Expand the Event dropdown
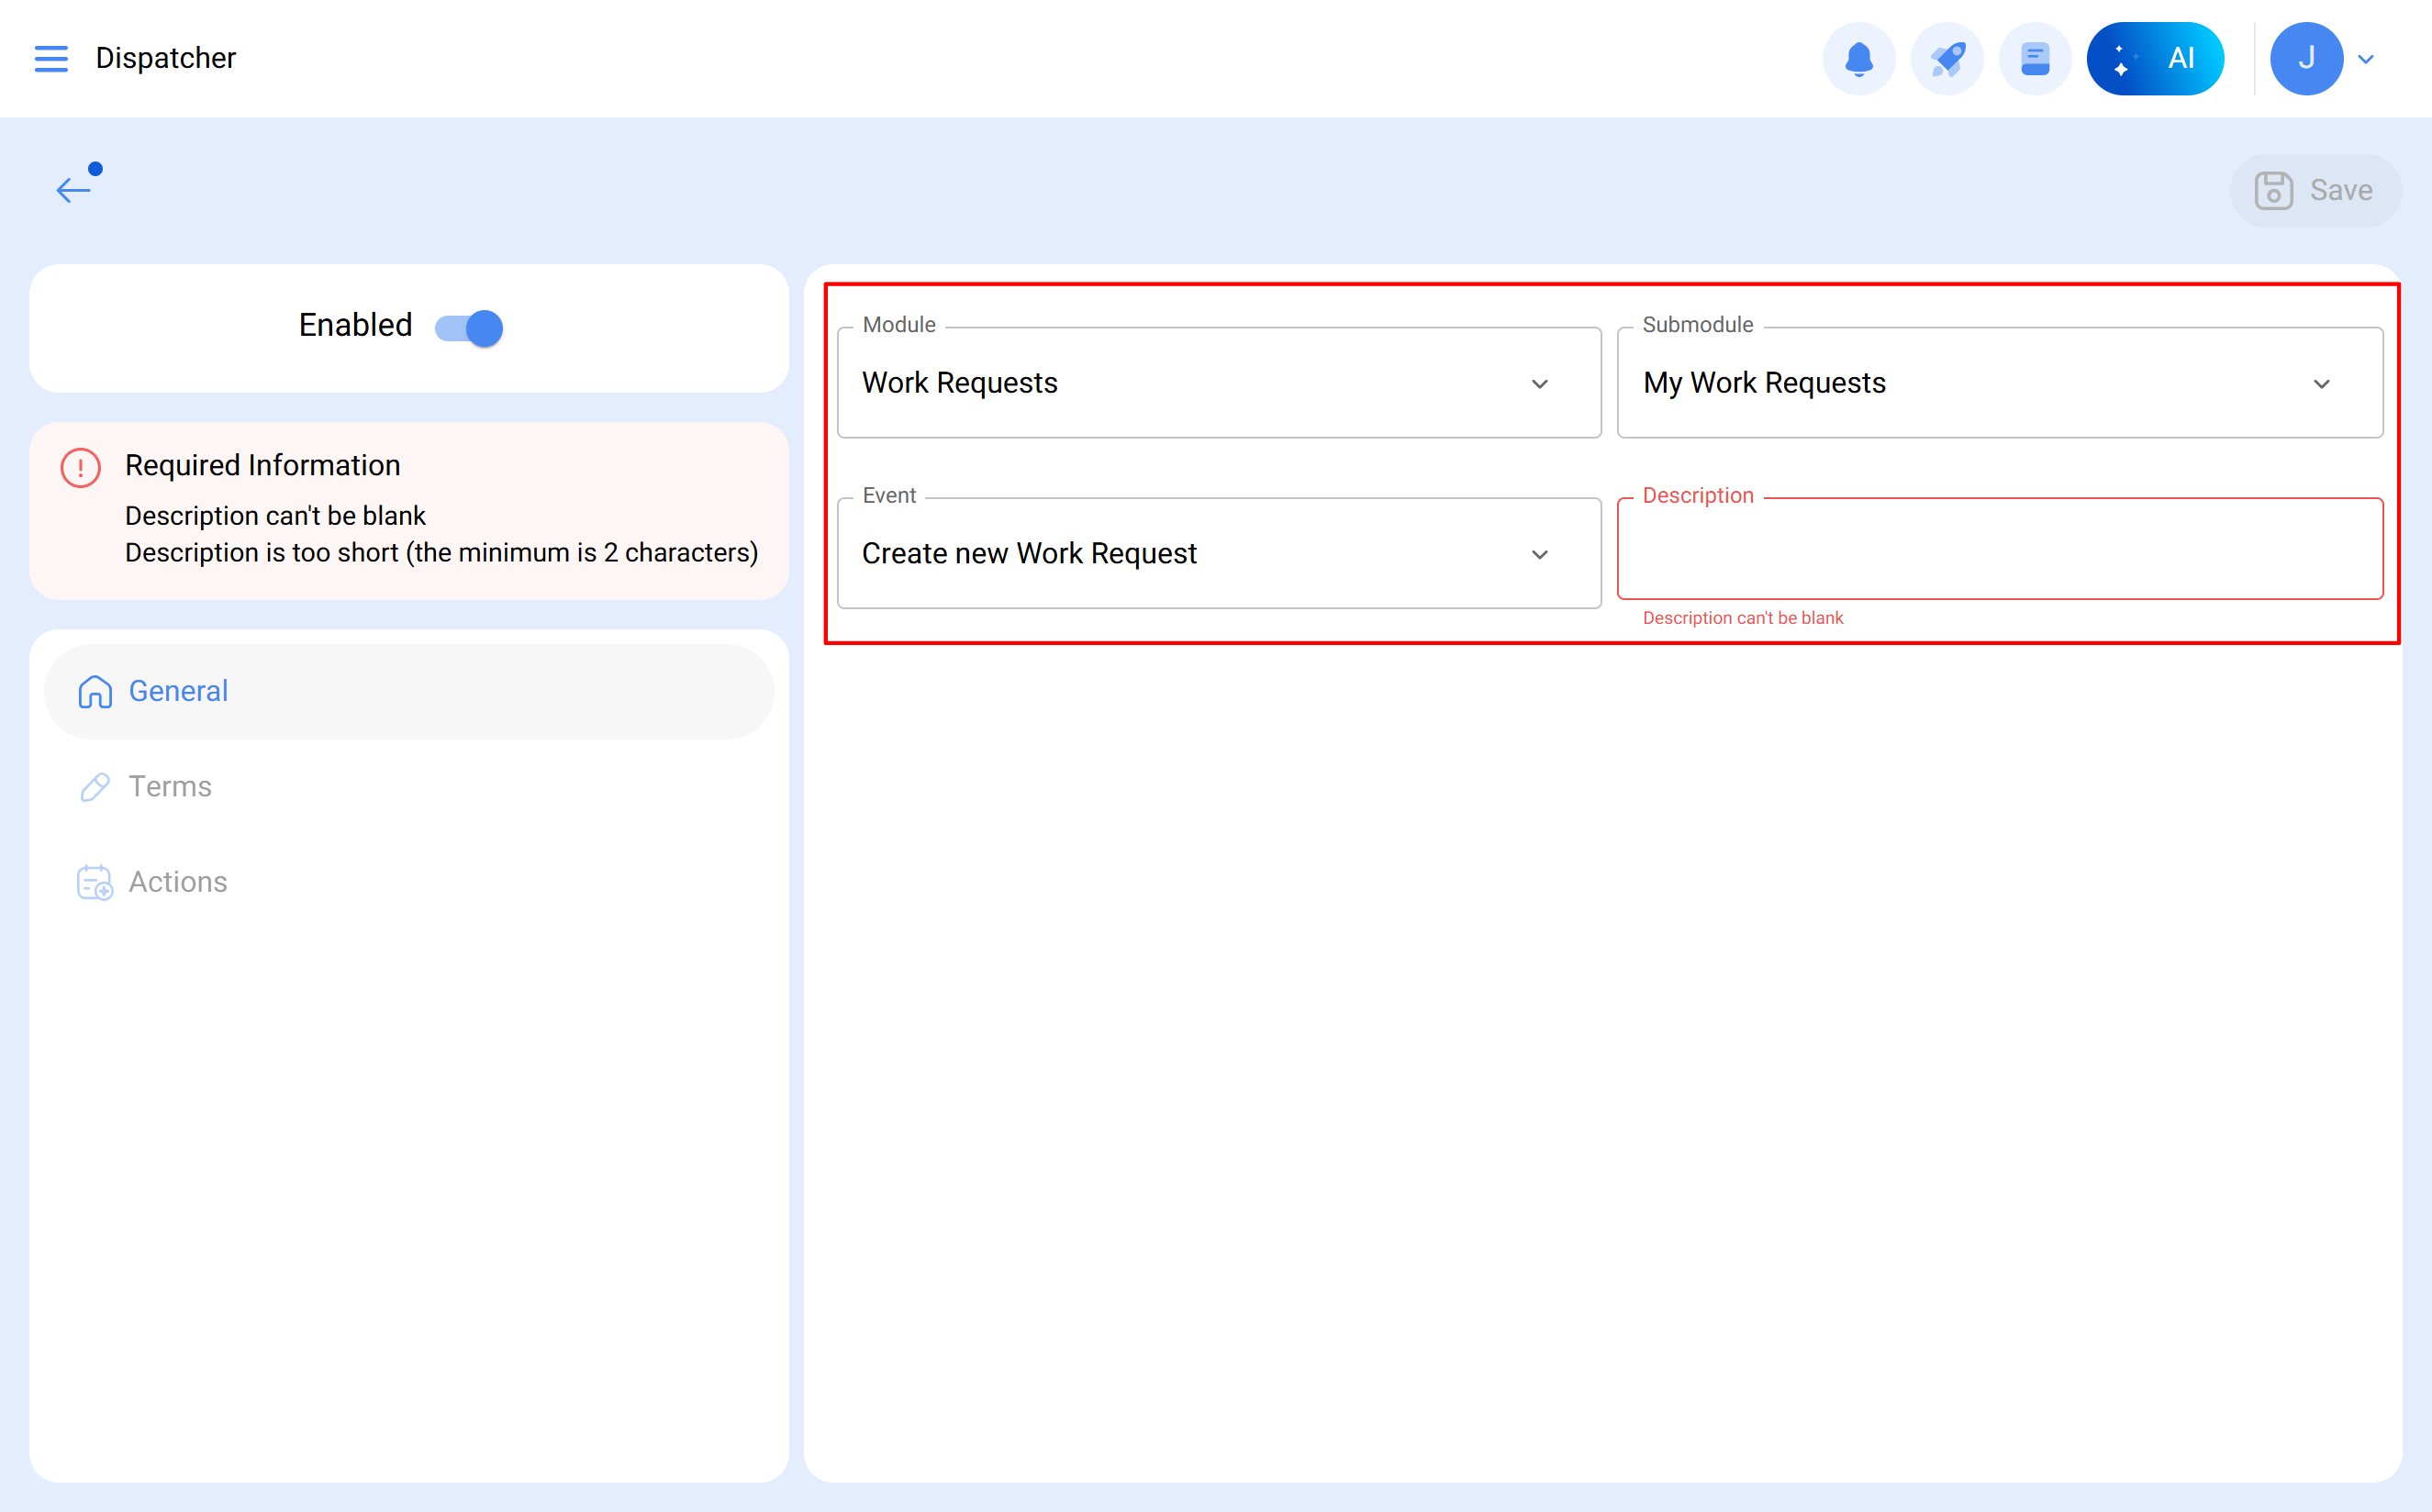Image resolution: width=2432 pixels, height=1512 pixels. tap(1218, 554)
